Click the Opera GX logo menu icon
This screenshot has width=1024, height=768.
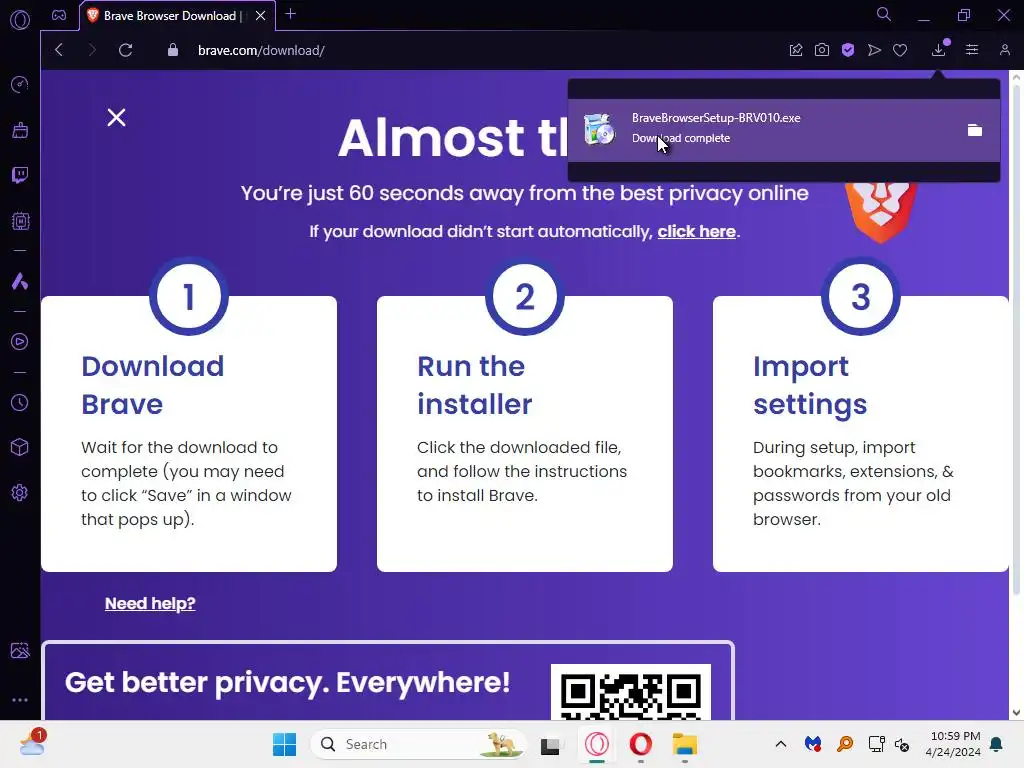pyautogui.click(x=20, y=20)
